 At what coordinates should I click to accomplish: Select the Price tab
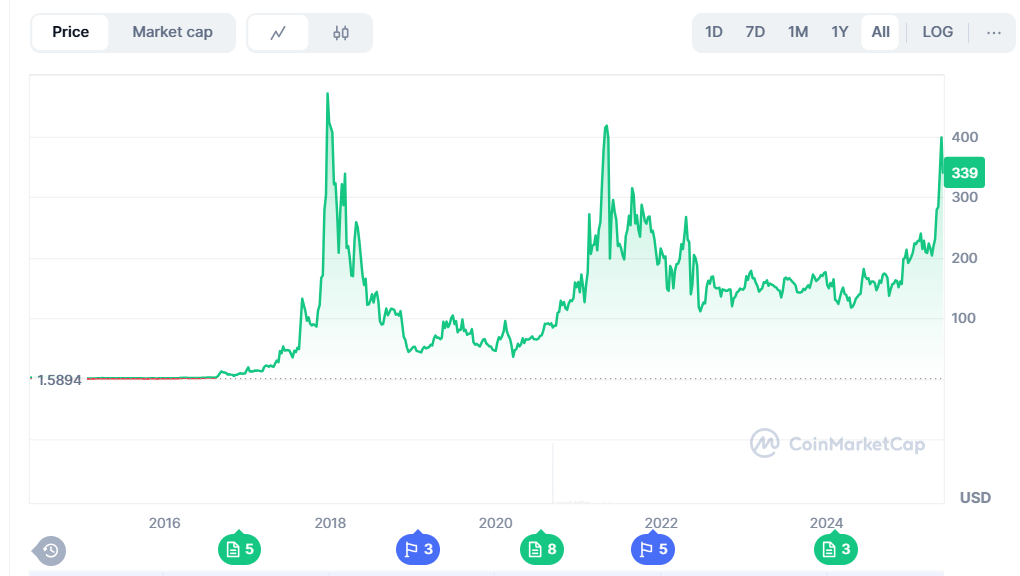pos(71,32)
